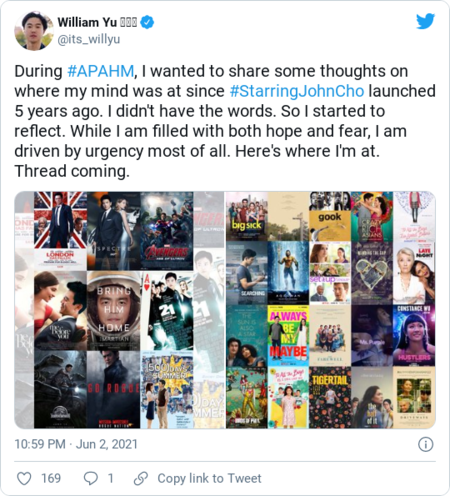Copy link to Tweet

pyautogui.click(x=209, y=479)
